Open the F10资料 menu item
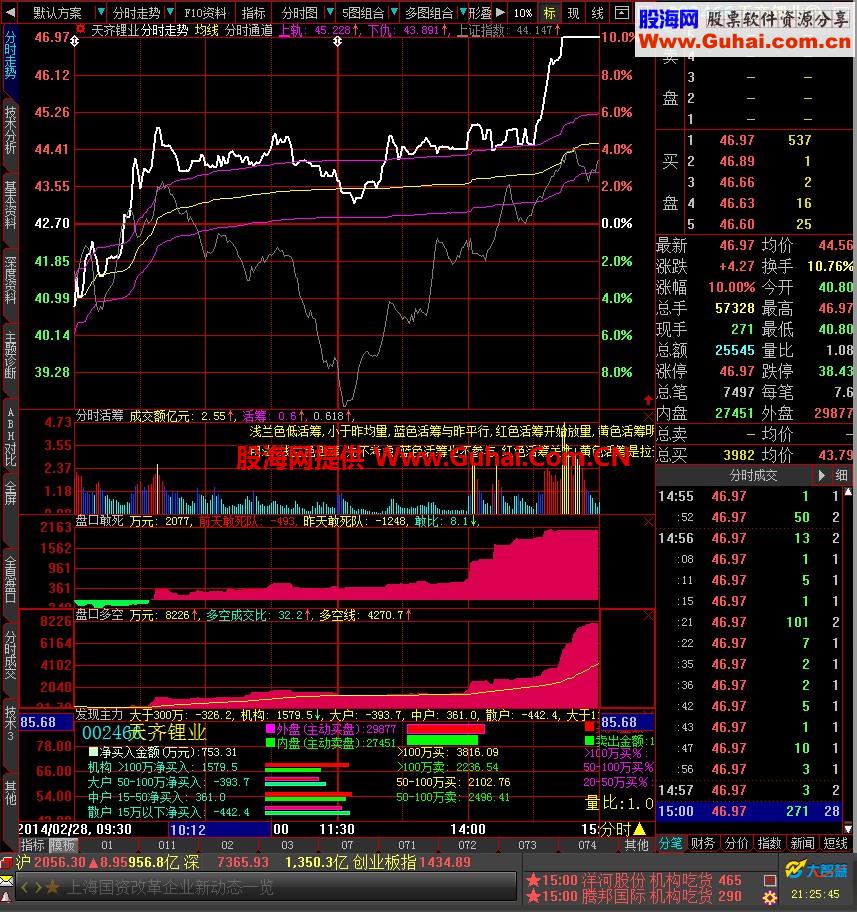Screen dimensions: 857x912 [x=205, y=12]
